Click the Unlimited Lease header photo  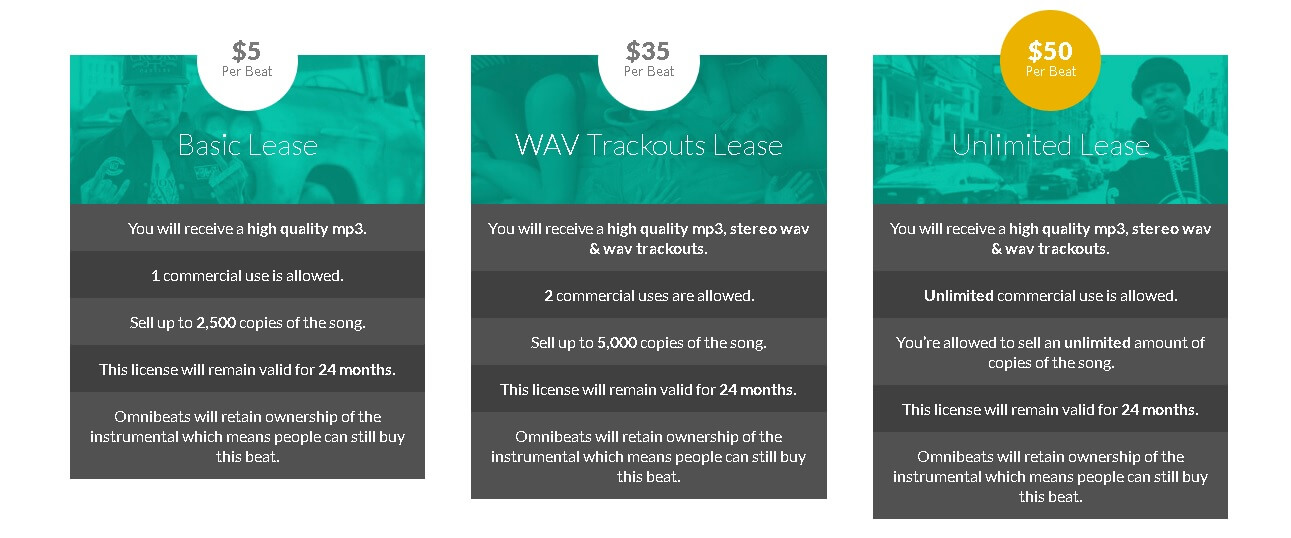1050,130
